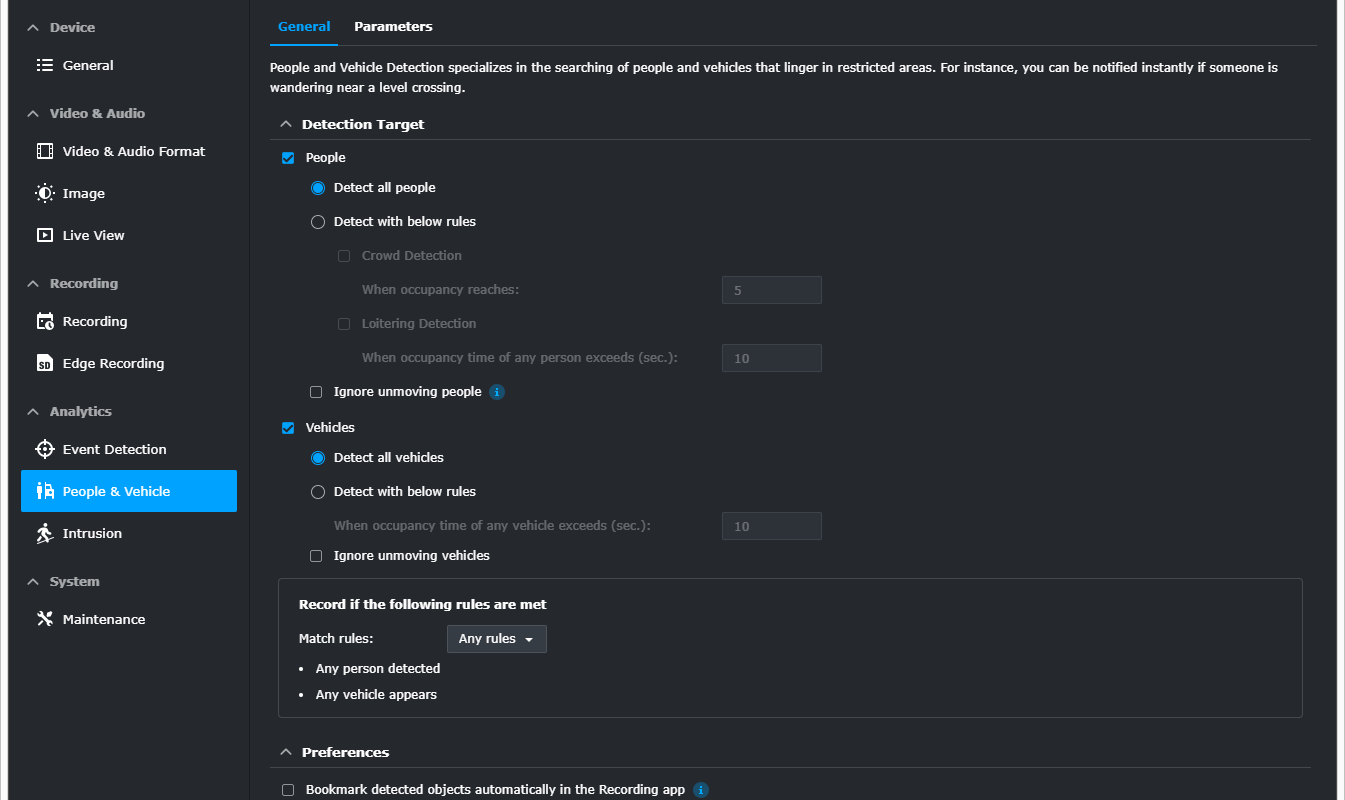1345x800 pixels.
Task: Collapse the Detection Target section
Action: point(285,125)
